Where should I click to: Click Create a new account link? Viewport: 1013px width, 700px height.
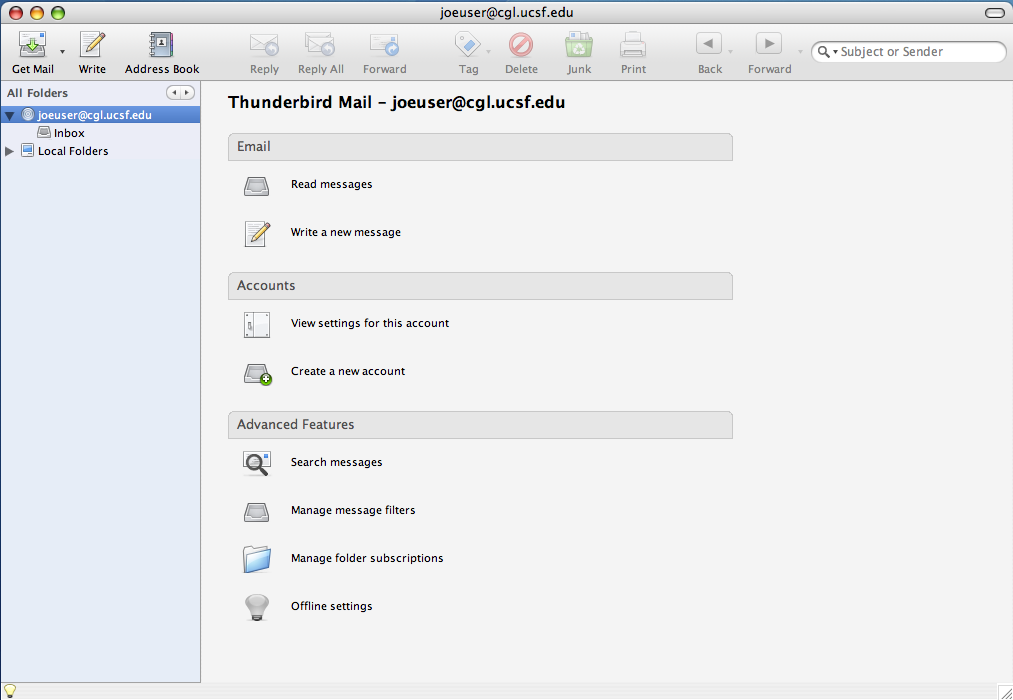(348, 371)
